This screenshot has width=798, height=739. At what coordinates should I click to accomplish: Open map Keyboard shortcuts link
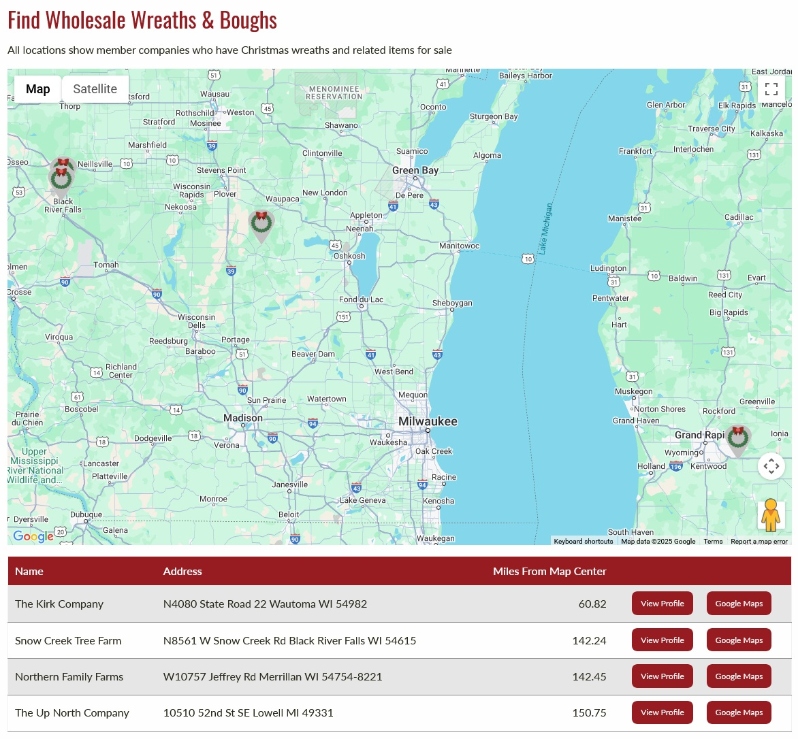(x=584, y=541)
